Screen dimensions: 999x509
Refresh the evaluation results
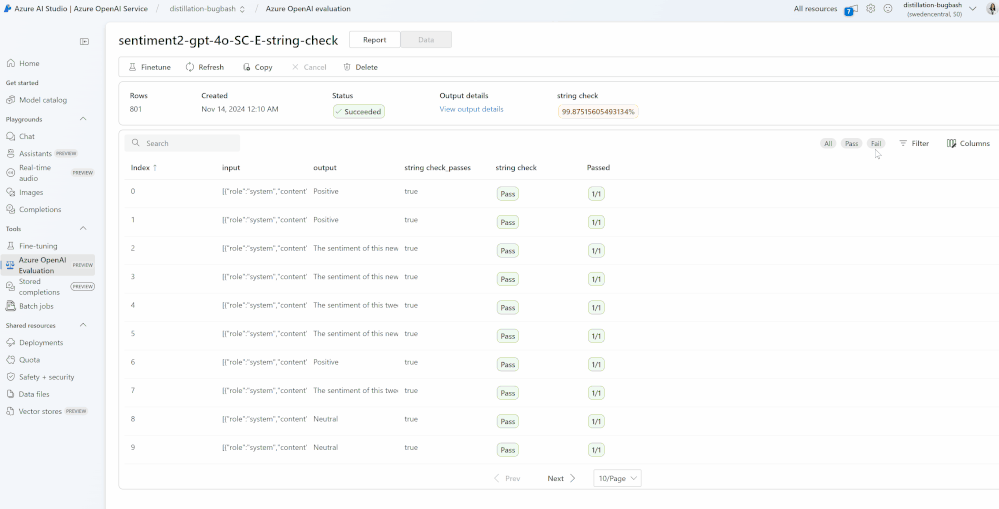pos(205,67)
